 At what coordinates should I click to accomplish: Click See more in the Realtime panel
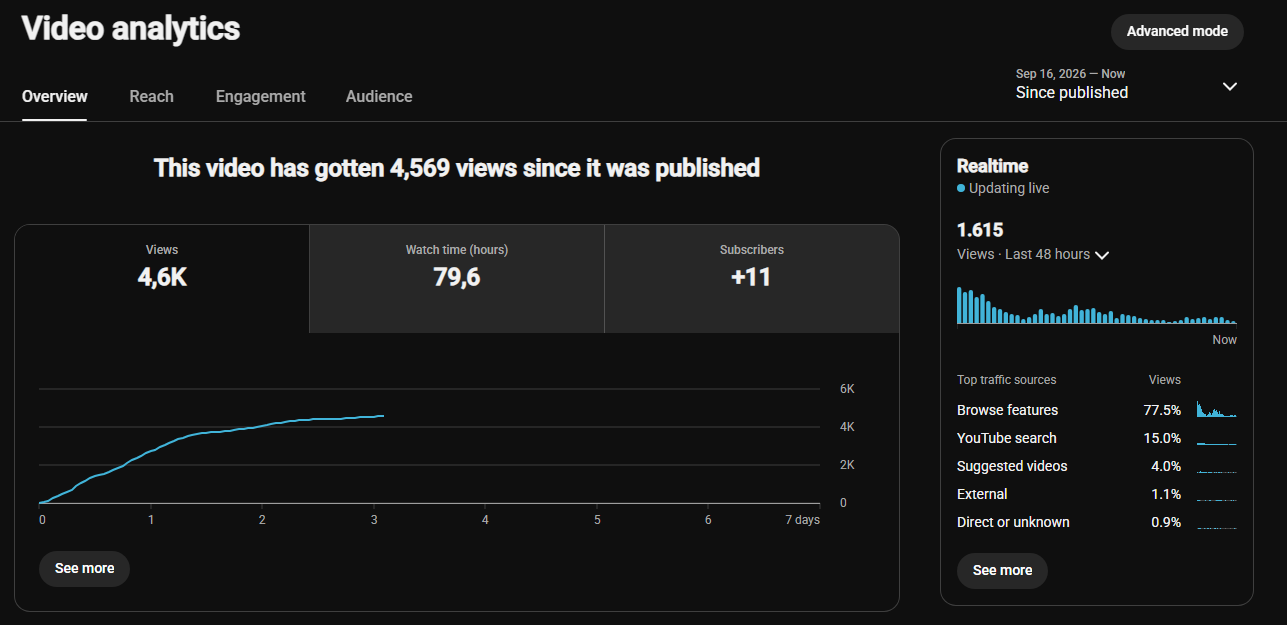pyautogui.click(x=1002, y=570)
